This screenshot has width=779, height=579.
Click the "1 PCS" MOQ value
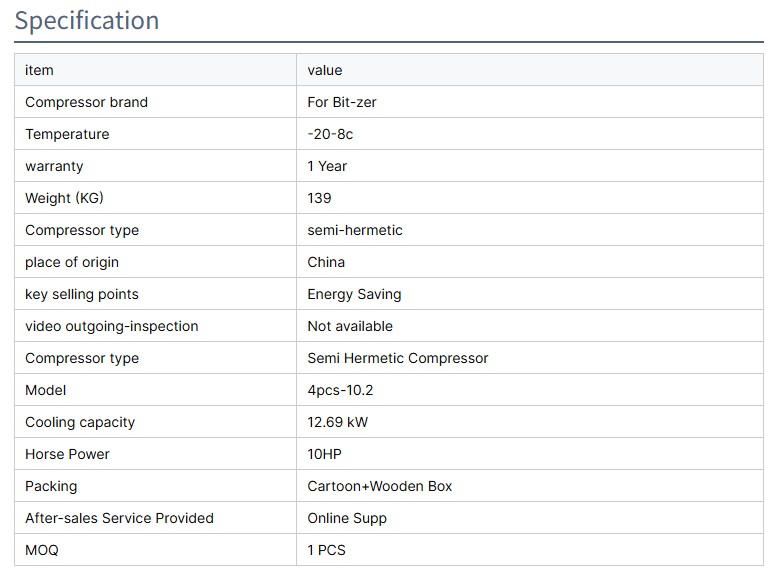[x=326, y=550]
